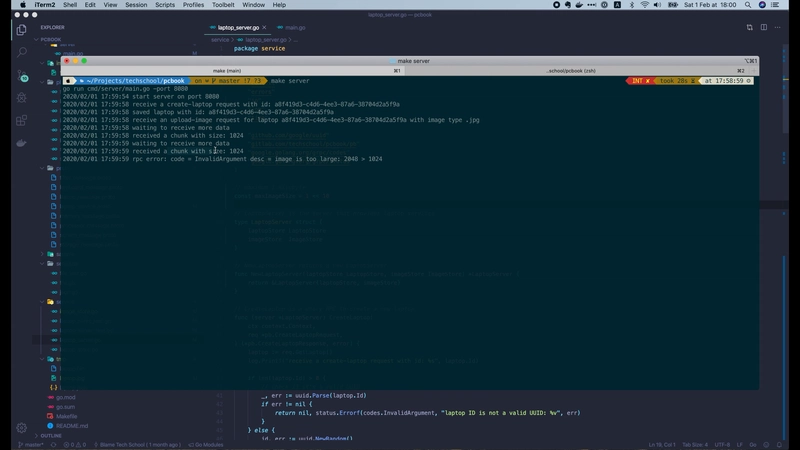Click the input source A icon
800x450 pixels.
tap(617, 5)
